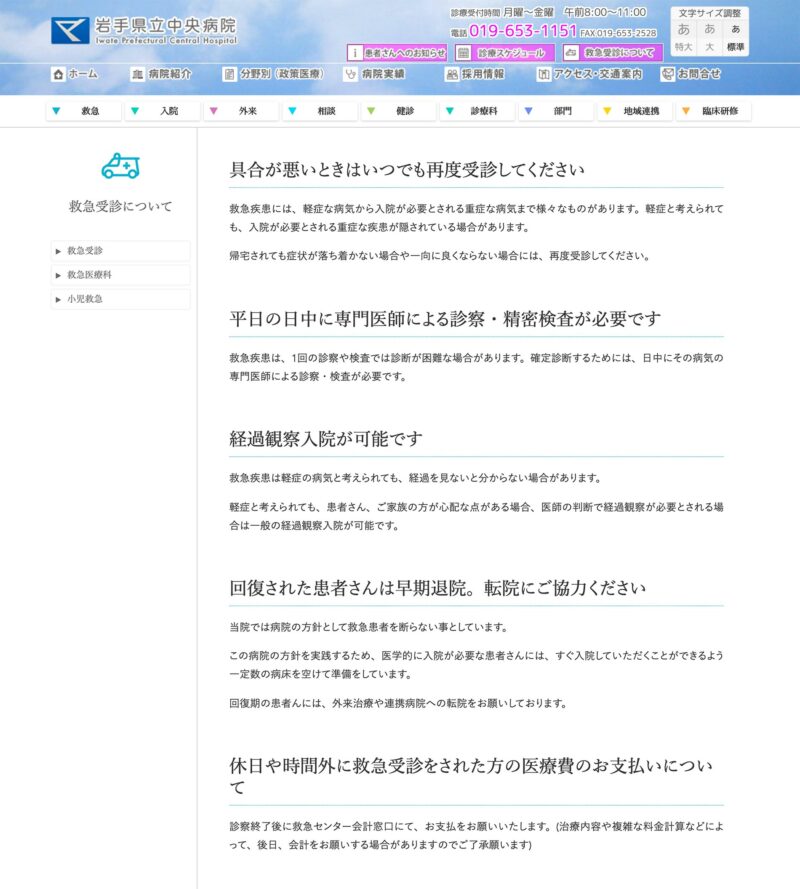The width and height of the screenshot is (800, 889).
Task: Click the map icon beside アクセス・交通案内
Action: click(544, 74)
